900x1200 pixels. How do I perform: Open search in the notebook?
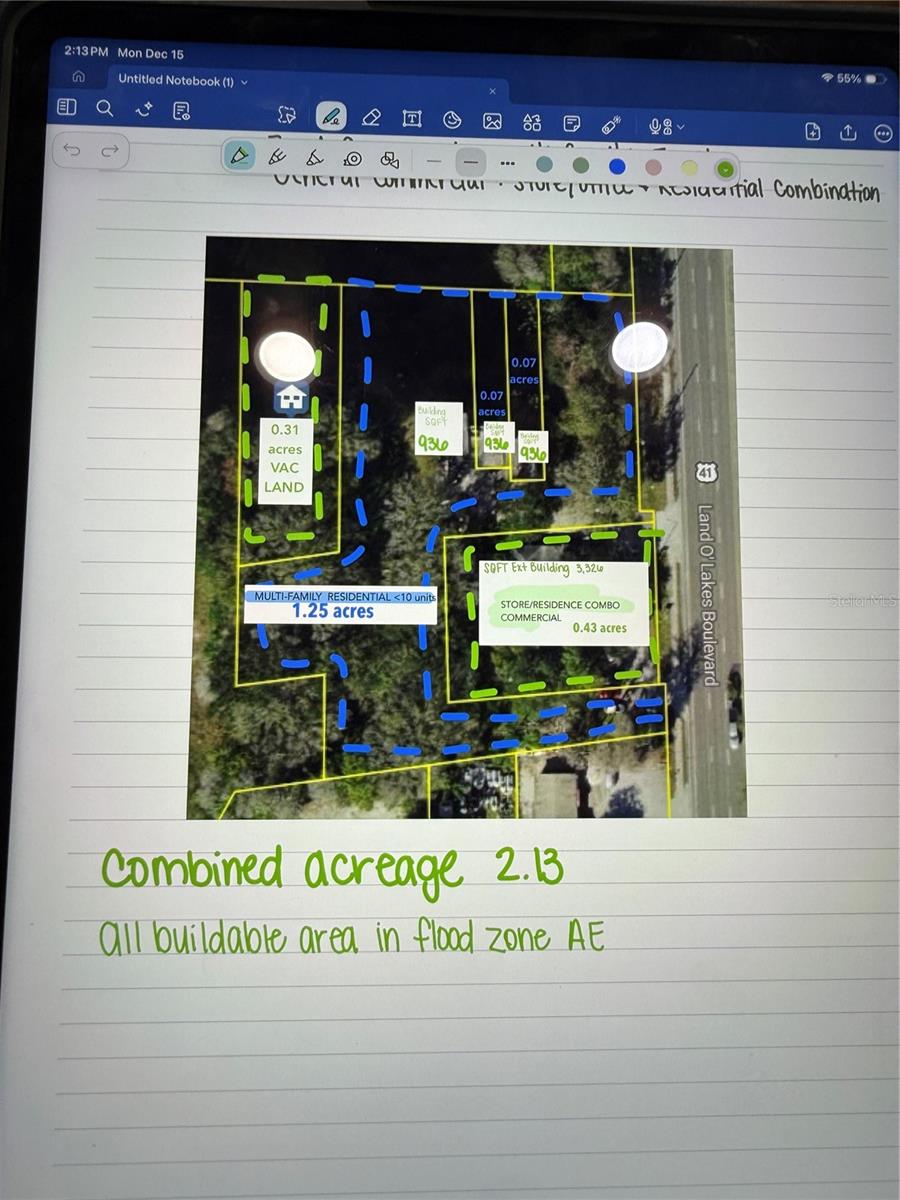click(x=104, y=108)
